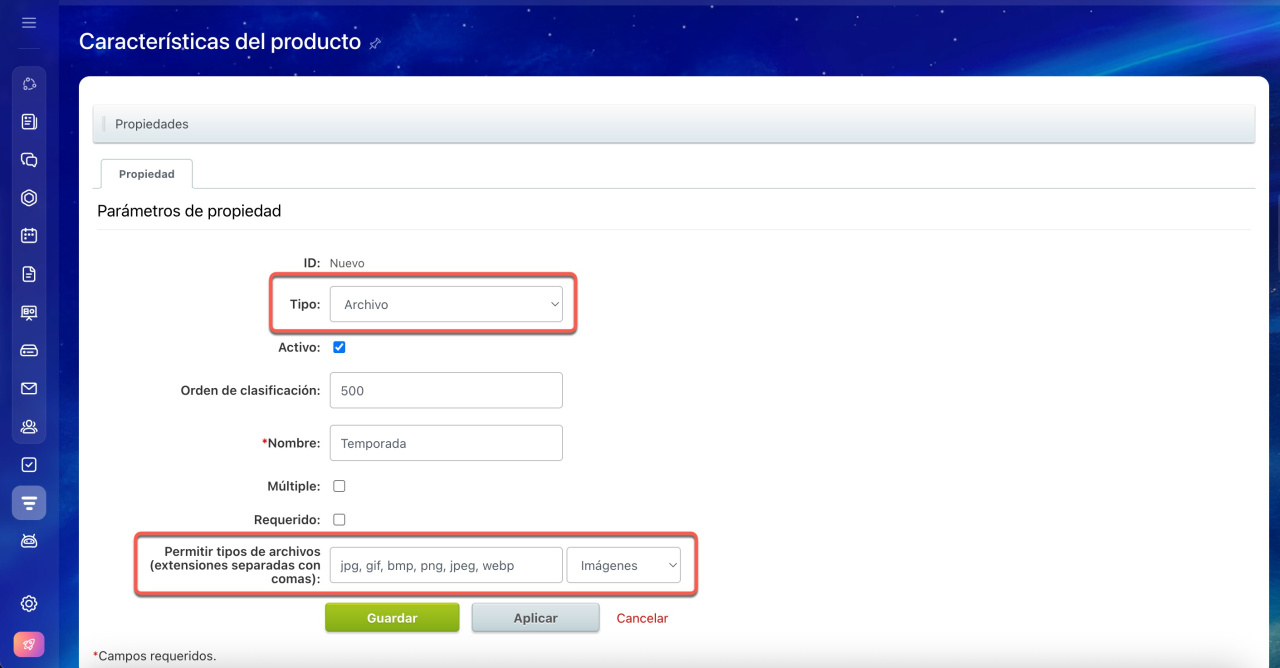This screenshot has height=668, width=1280.
Task: Uncheck the Activo checkbox
Action: coord(339,347)
